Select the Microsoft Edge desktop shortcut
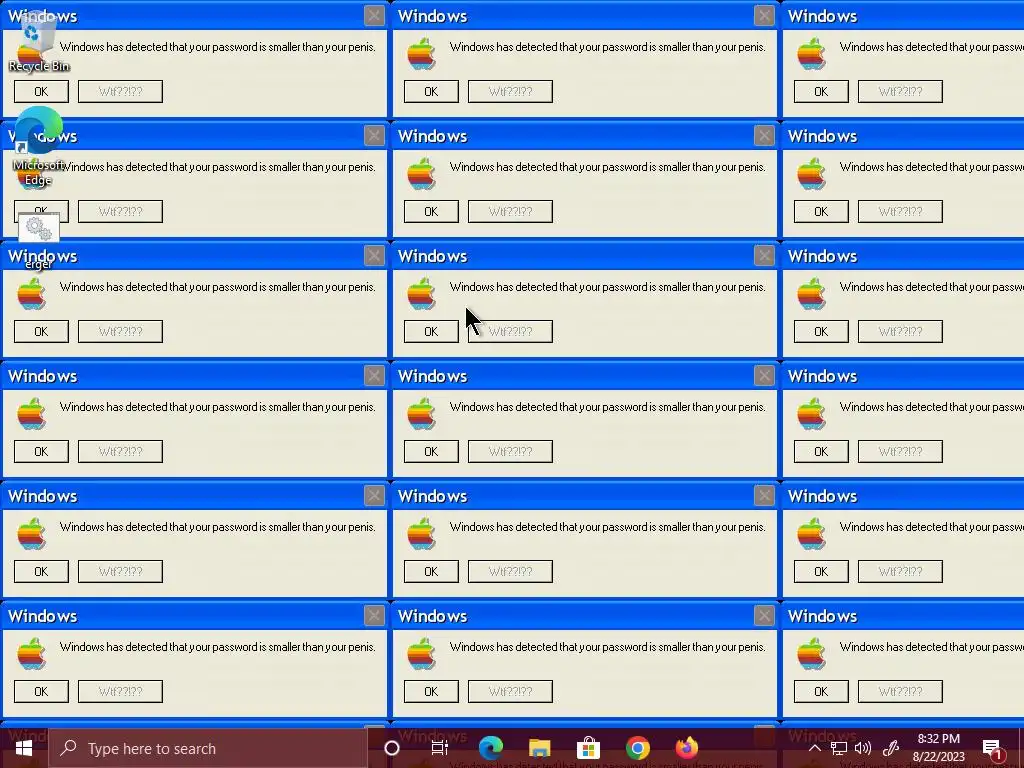 point(39,146)
